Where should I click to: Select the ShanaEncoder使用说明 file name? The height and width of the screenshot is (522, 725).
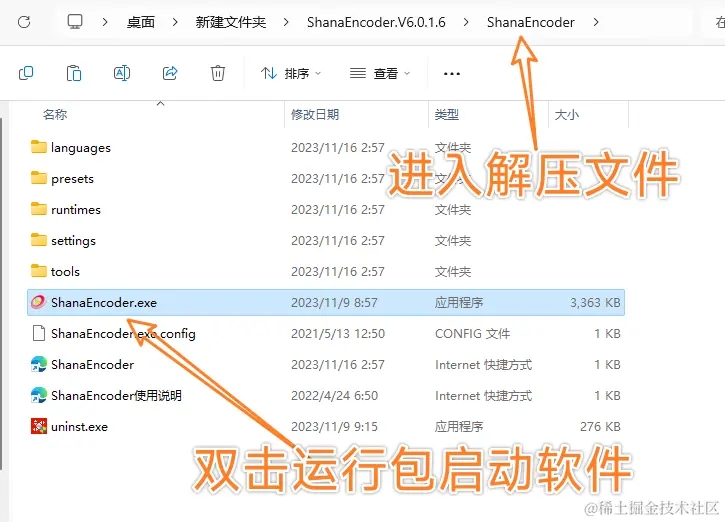click(117, 395)
